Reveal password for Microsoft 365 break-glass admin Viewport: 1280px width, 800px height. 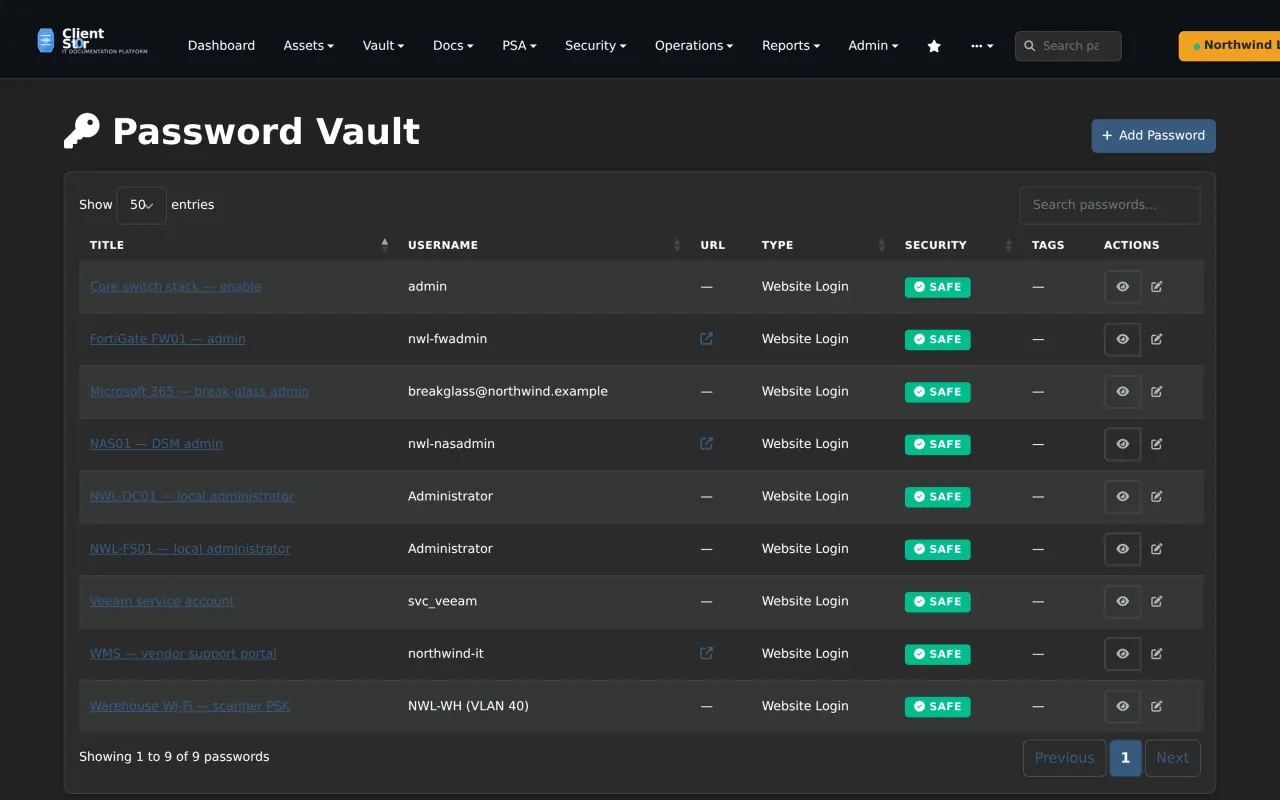(1122, 392)
